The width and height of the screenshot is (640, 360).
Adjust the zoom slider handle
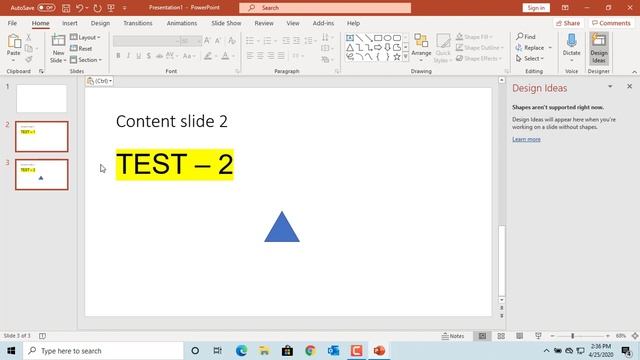click(x=573, y=336)
